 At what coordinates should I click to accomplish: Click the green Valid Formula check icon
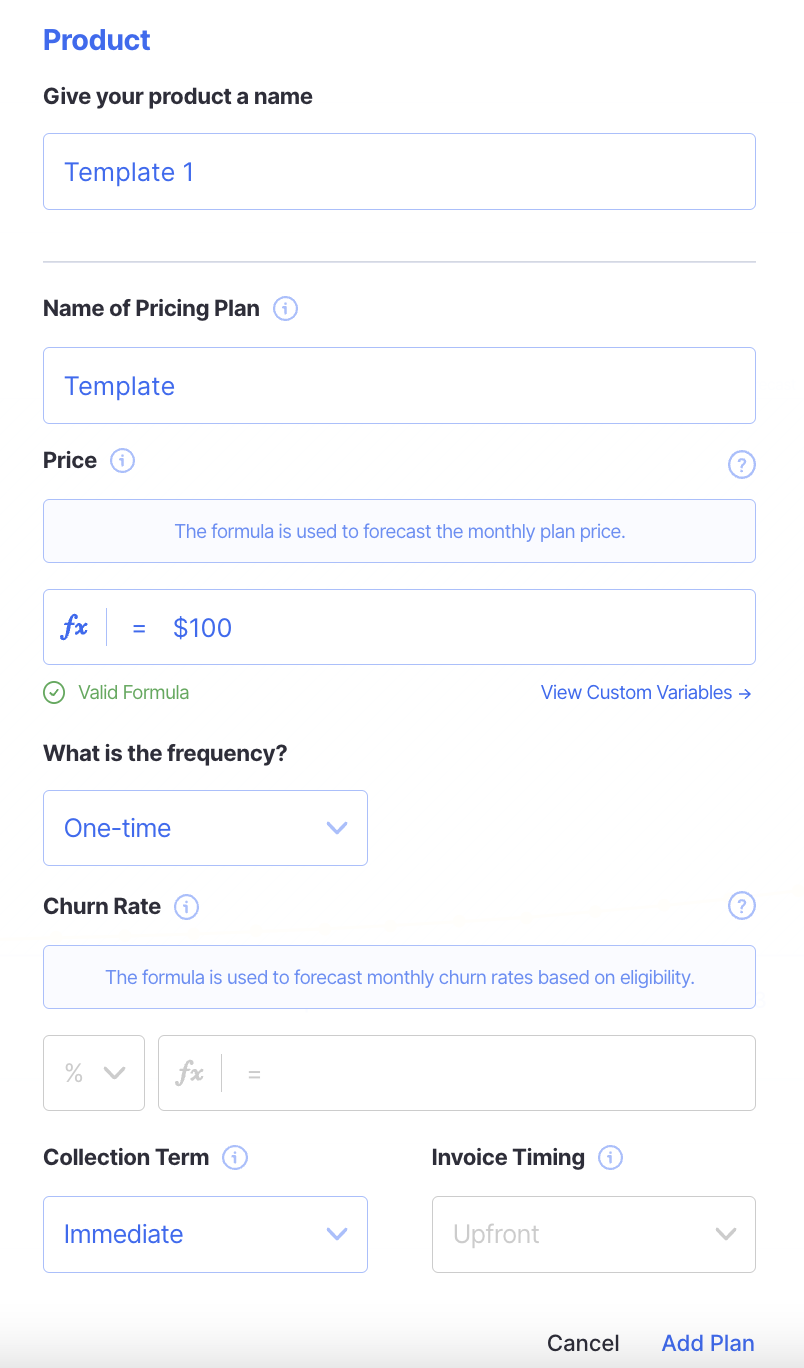tap(54, 692)
